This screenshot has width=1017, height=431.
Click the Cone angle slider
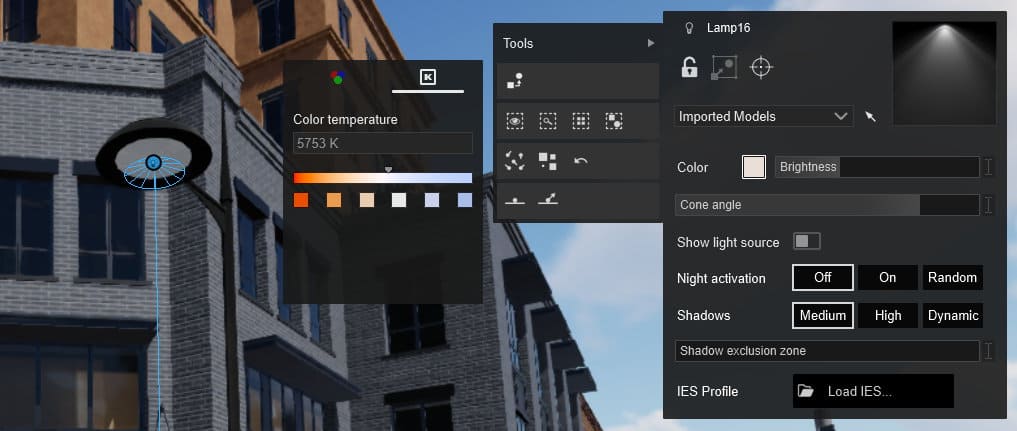[826, 205]
